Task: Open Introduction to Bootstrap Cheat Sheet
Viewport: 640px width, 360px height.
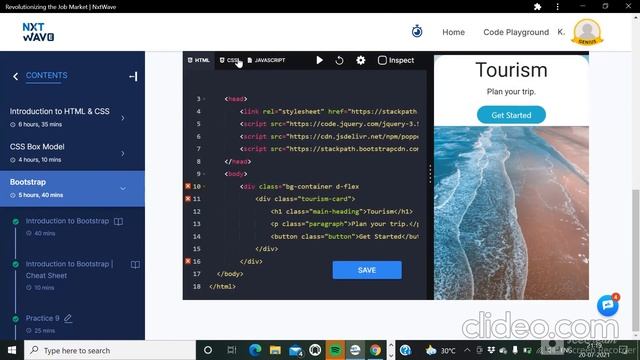Action: point(69,269)
